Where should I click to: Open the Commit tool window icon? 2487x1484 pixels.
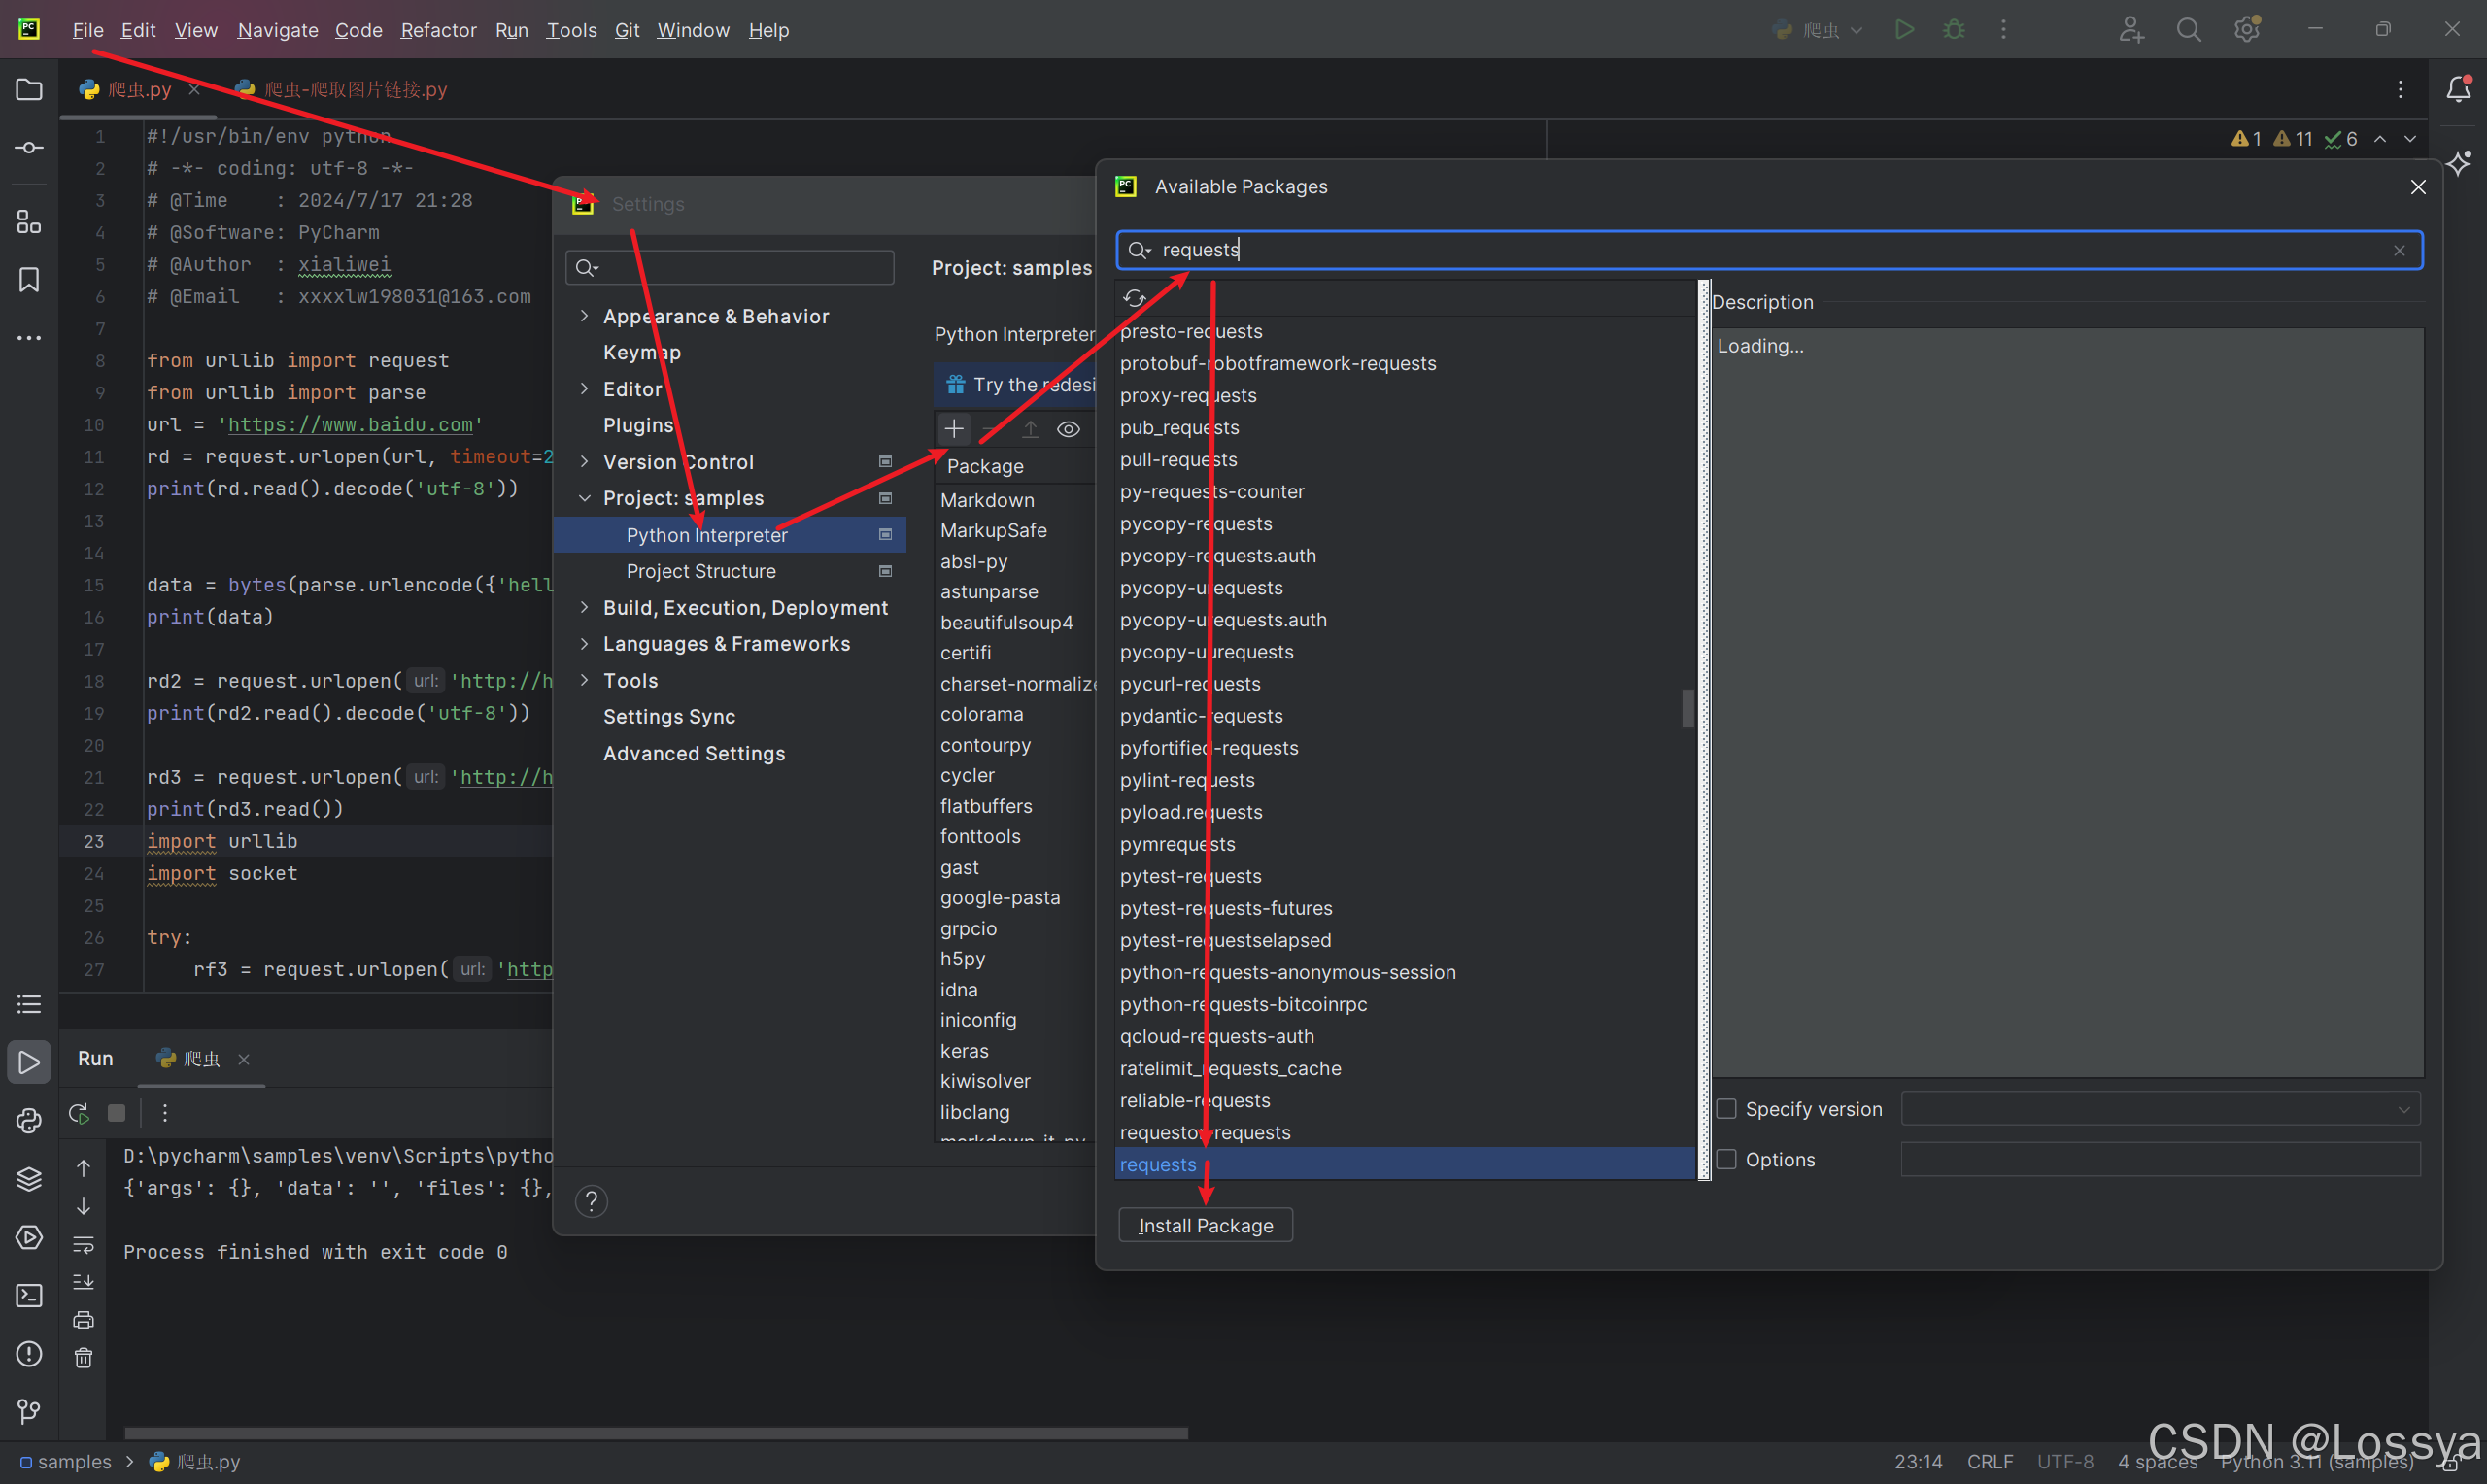29,148
